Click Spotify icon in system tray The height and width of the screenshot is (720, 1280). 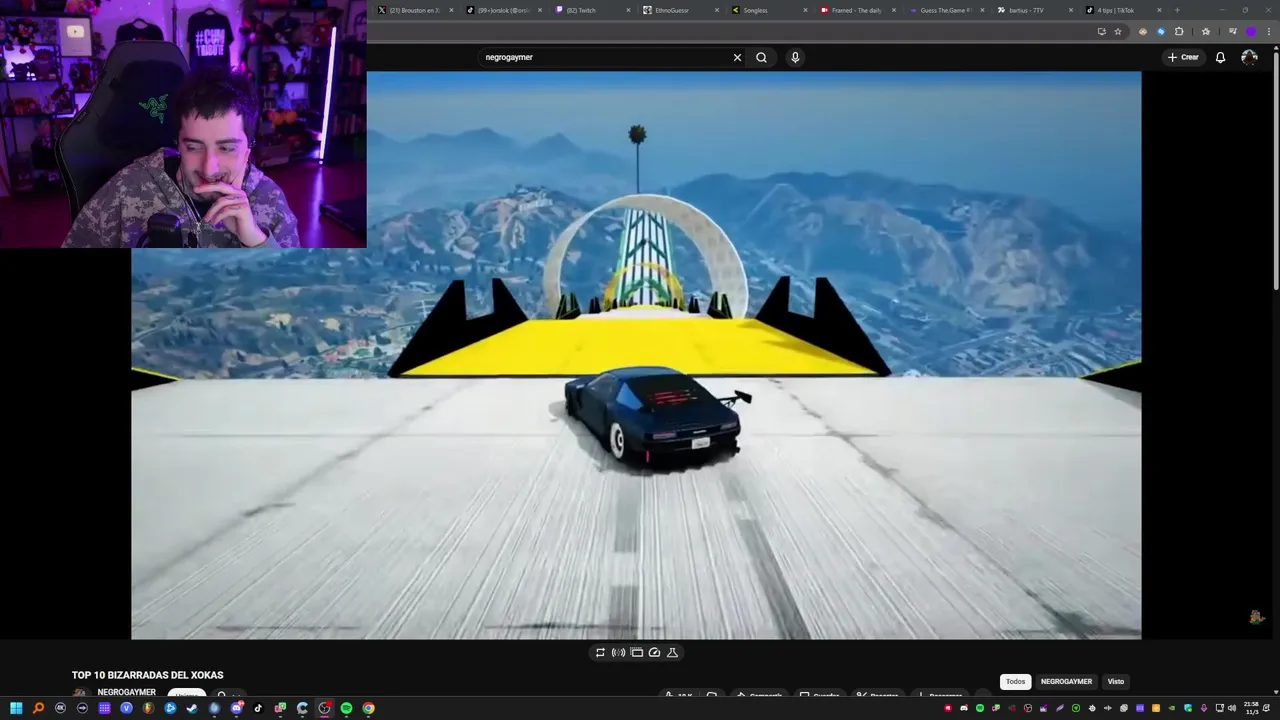[x=980, y=708]
